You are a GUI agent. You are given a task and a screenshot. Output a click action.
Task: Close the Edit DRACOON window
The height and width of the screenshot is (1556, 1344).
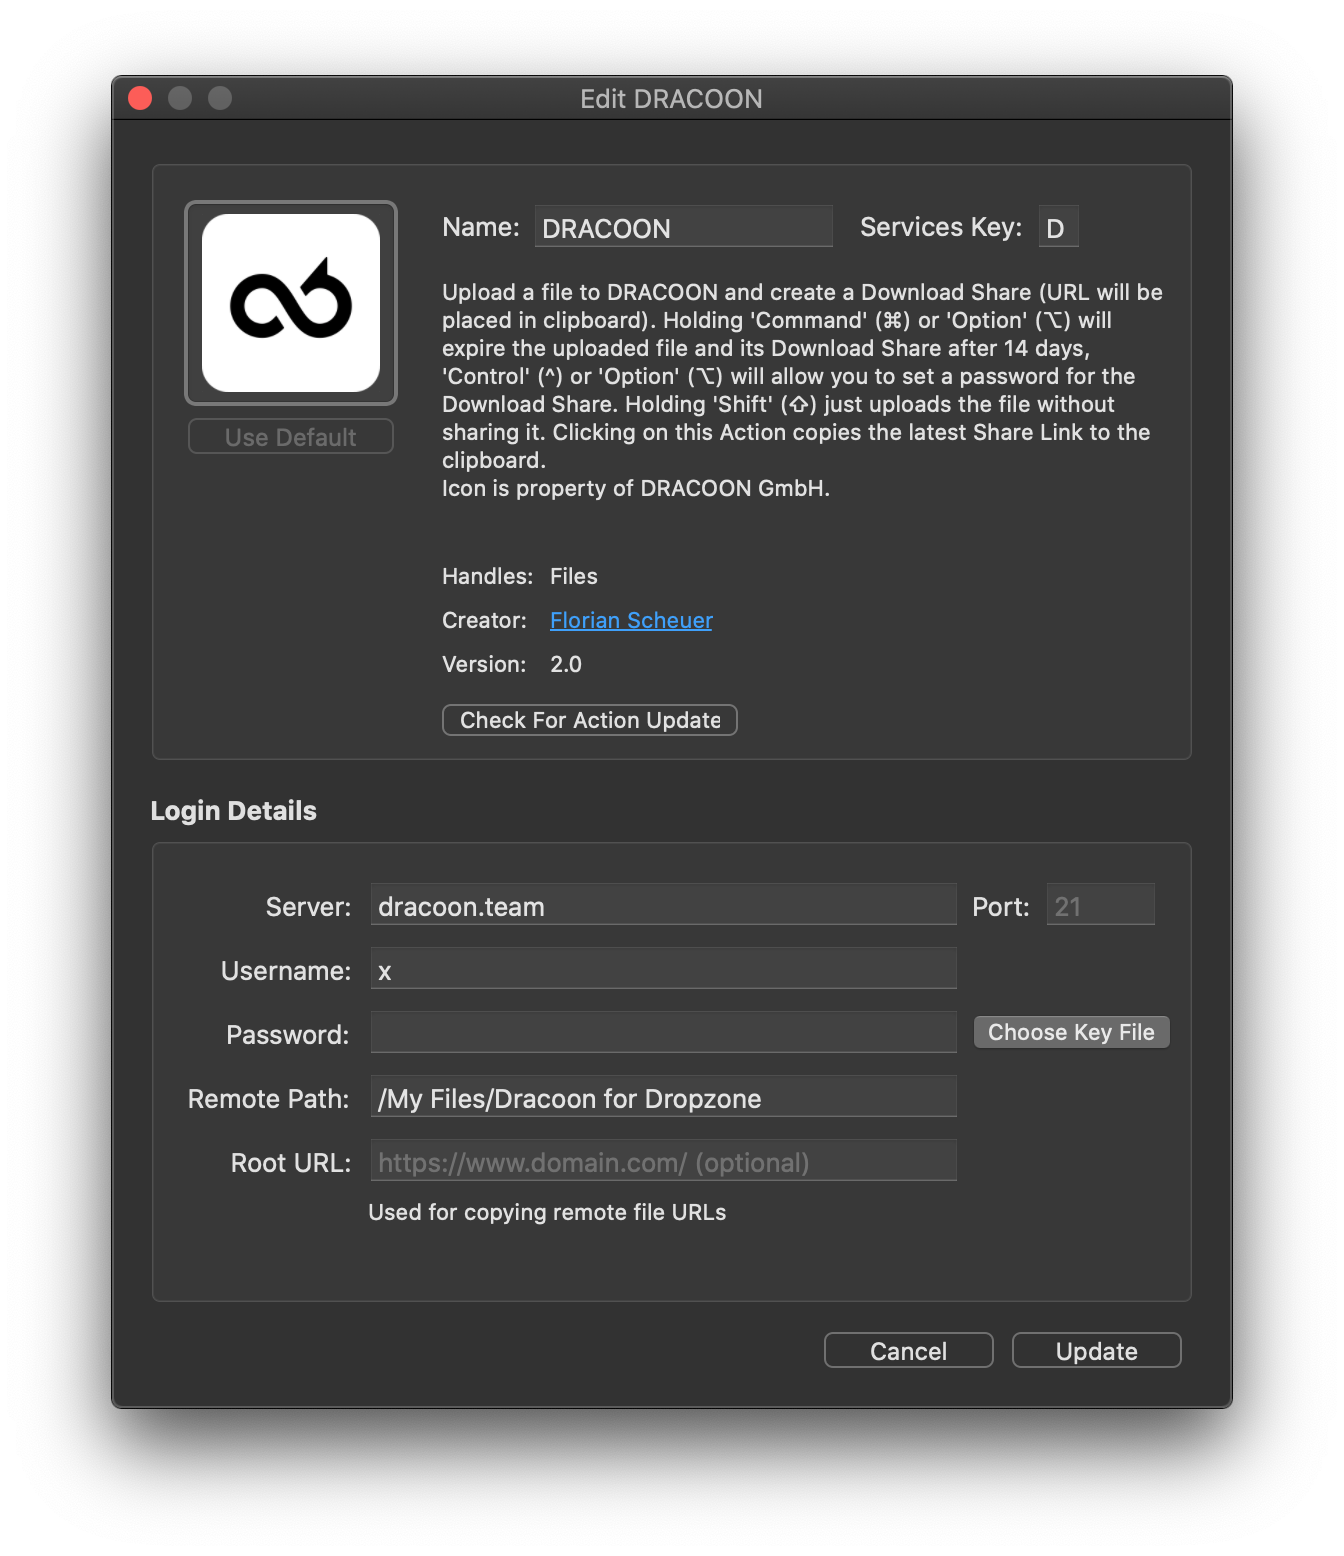tap(140, 97)
